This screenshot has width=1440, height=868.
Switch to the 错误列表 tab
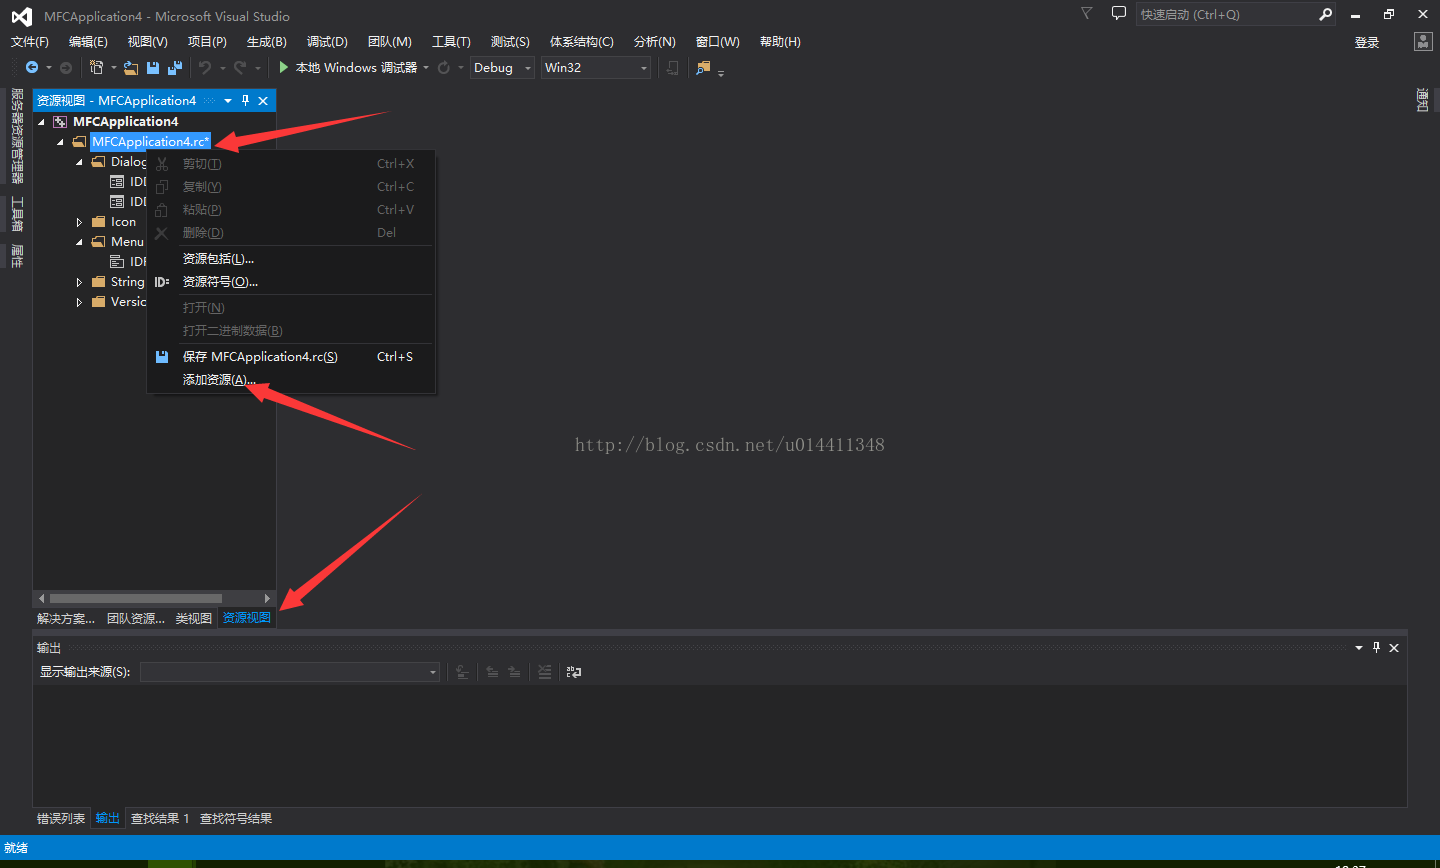click(x=61, y=818)
